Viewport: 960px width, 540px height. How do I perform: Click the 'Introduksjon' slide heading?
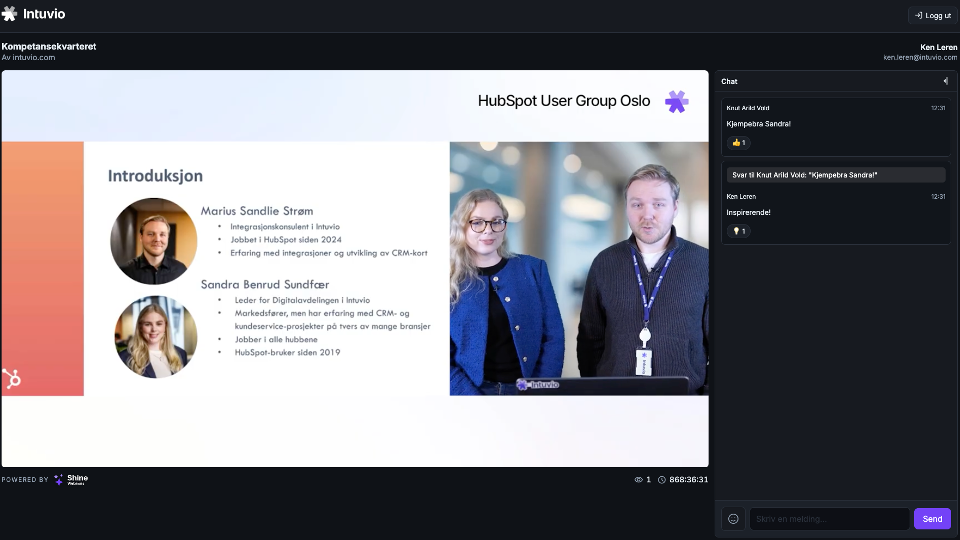(x=156, y=176)
